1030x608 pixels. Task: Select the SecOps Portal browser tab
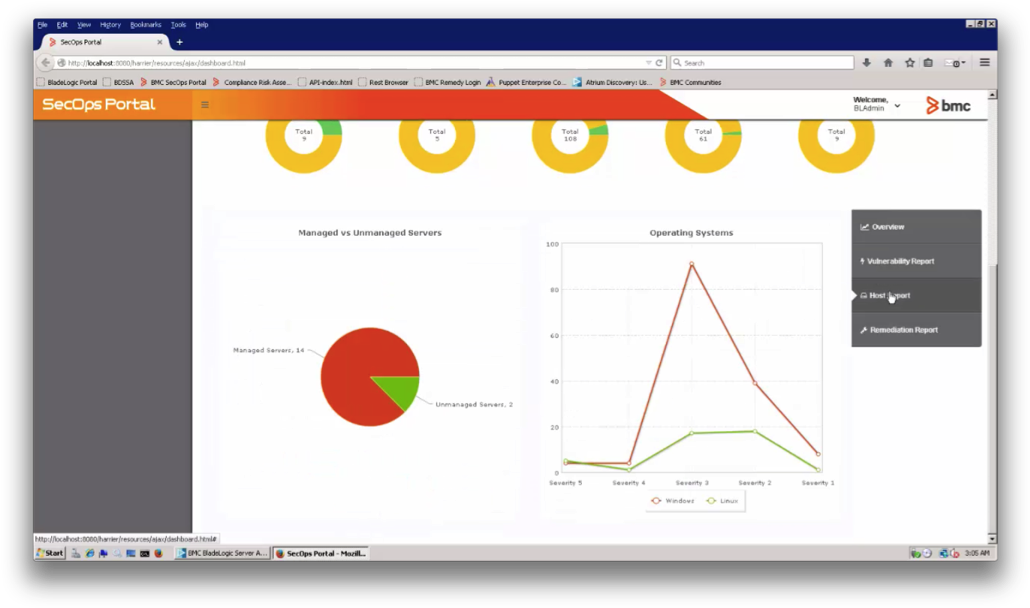point(104,42)
